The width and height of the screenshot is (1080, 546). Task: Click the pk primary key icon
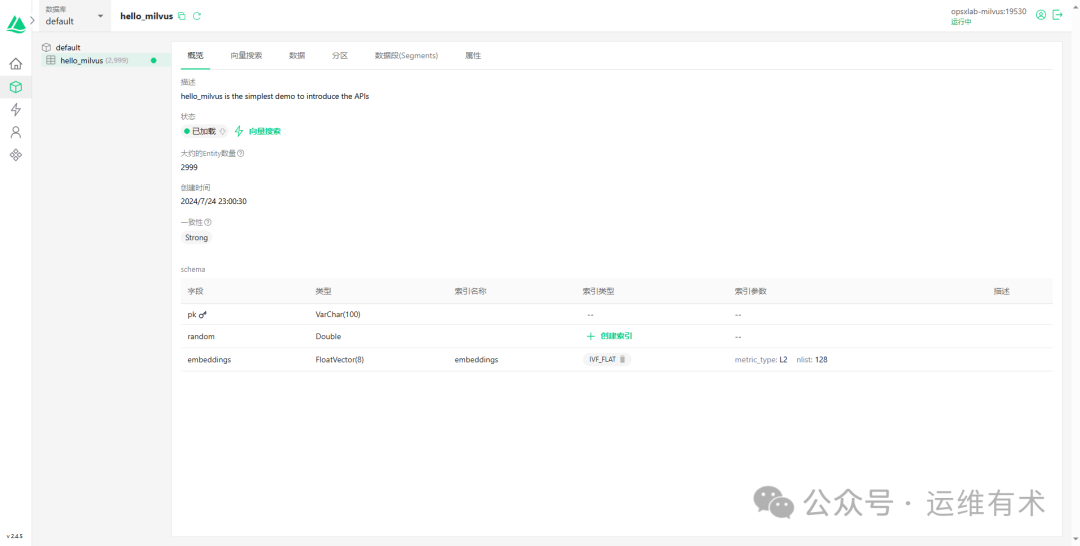point(202,315)
